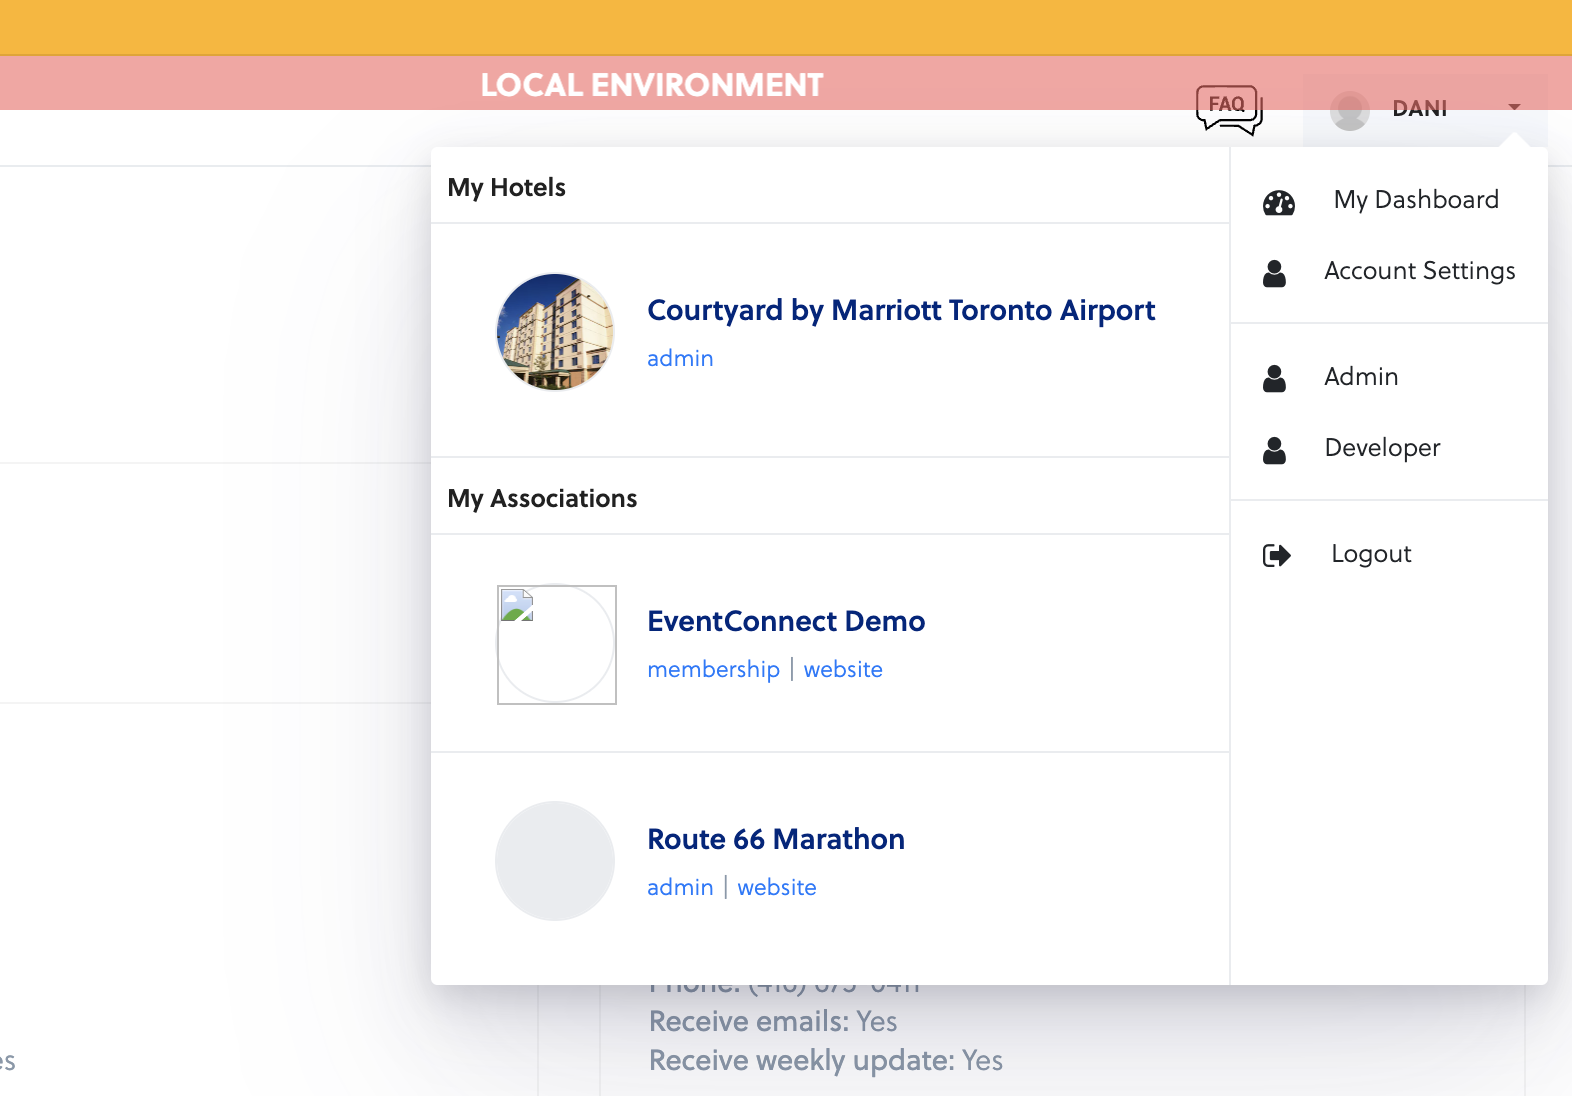Click the 'Receive weekly update: Yes' text
This screenshot has height=1096, width=1572.
[x=826, y=1060]
